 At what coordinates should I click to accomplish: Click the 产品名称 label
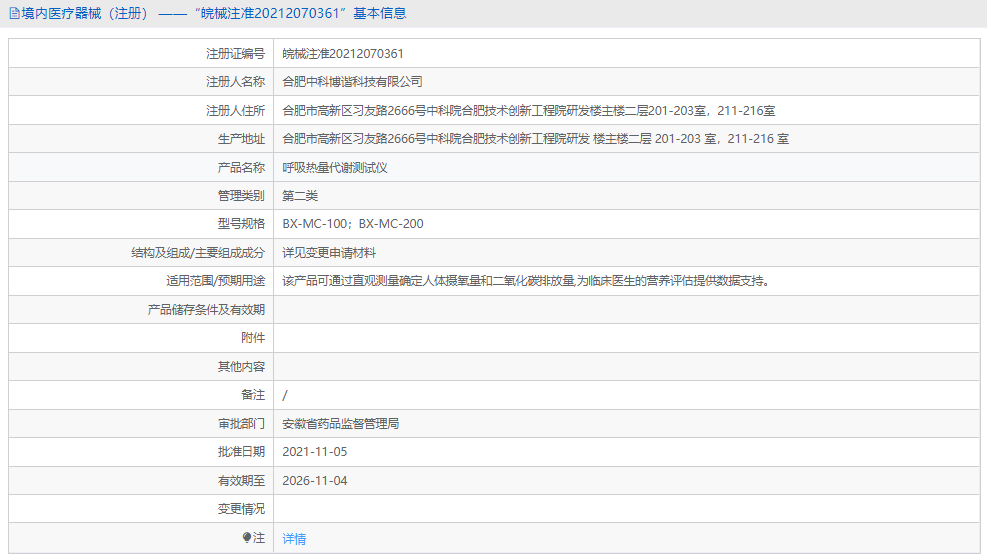click(x=241, y=167)
